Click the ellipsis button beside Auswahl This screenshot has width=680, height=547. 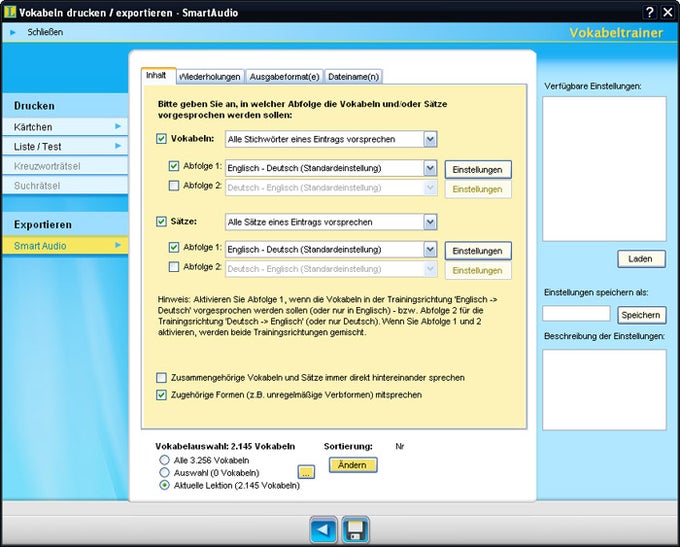coord(306,472)
